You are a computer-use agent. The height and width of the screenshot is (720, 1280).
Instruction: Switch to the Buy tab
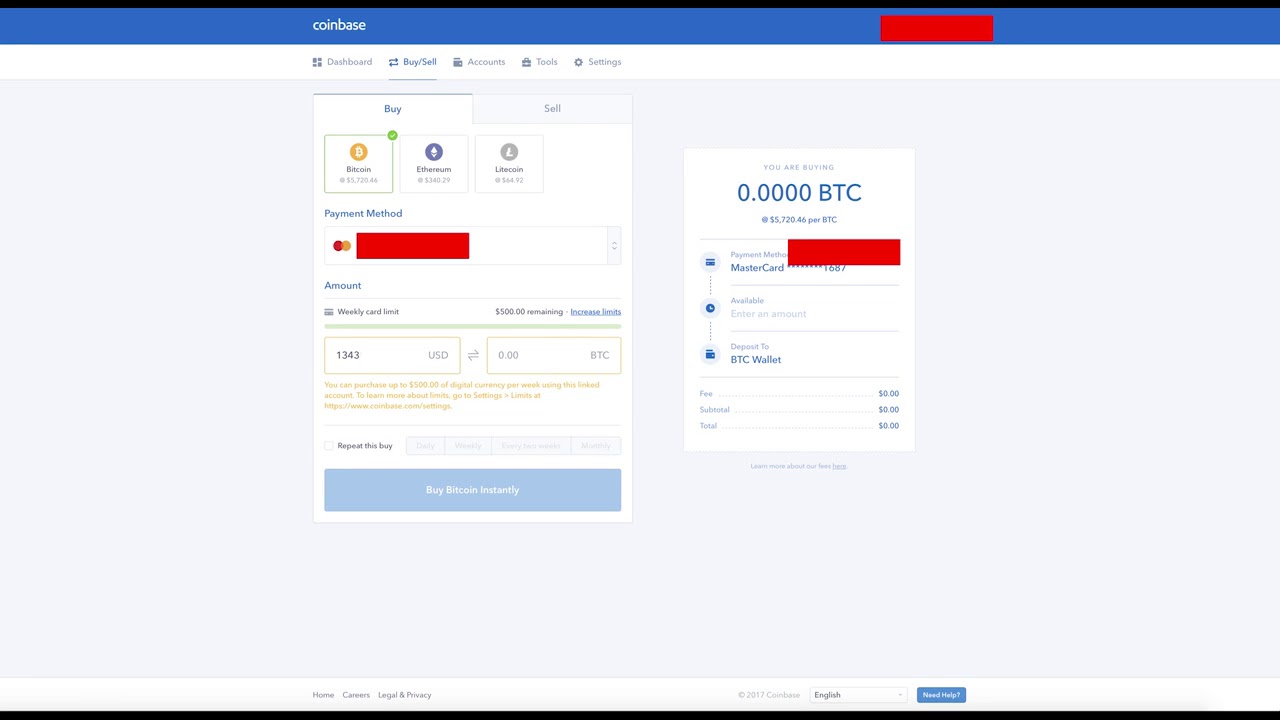click(x=392, y=109)
